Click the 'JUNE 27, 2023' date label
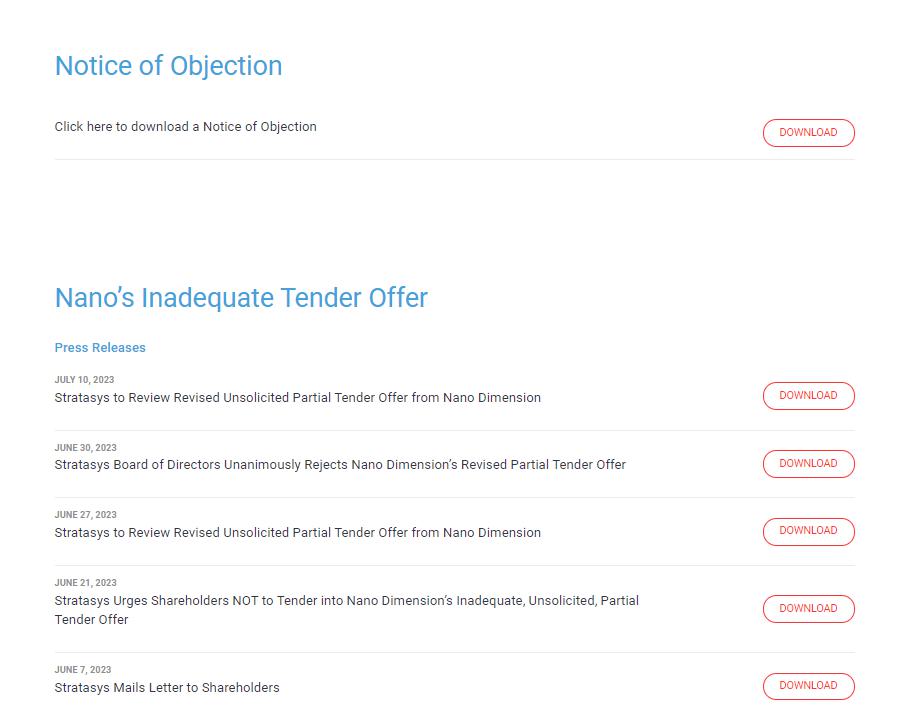Viewport: 904px width, 719px height. [x=85, y=515]
